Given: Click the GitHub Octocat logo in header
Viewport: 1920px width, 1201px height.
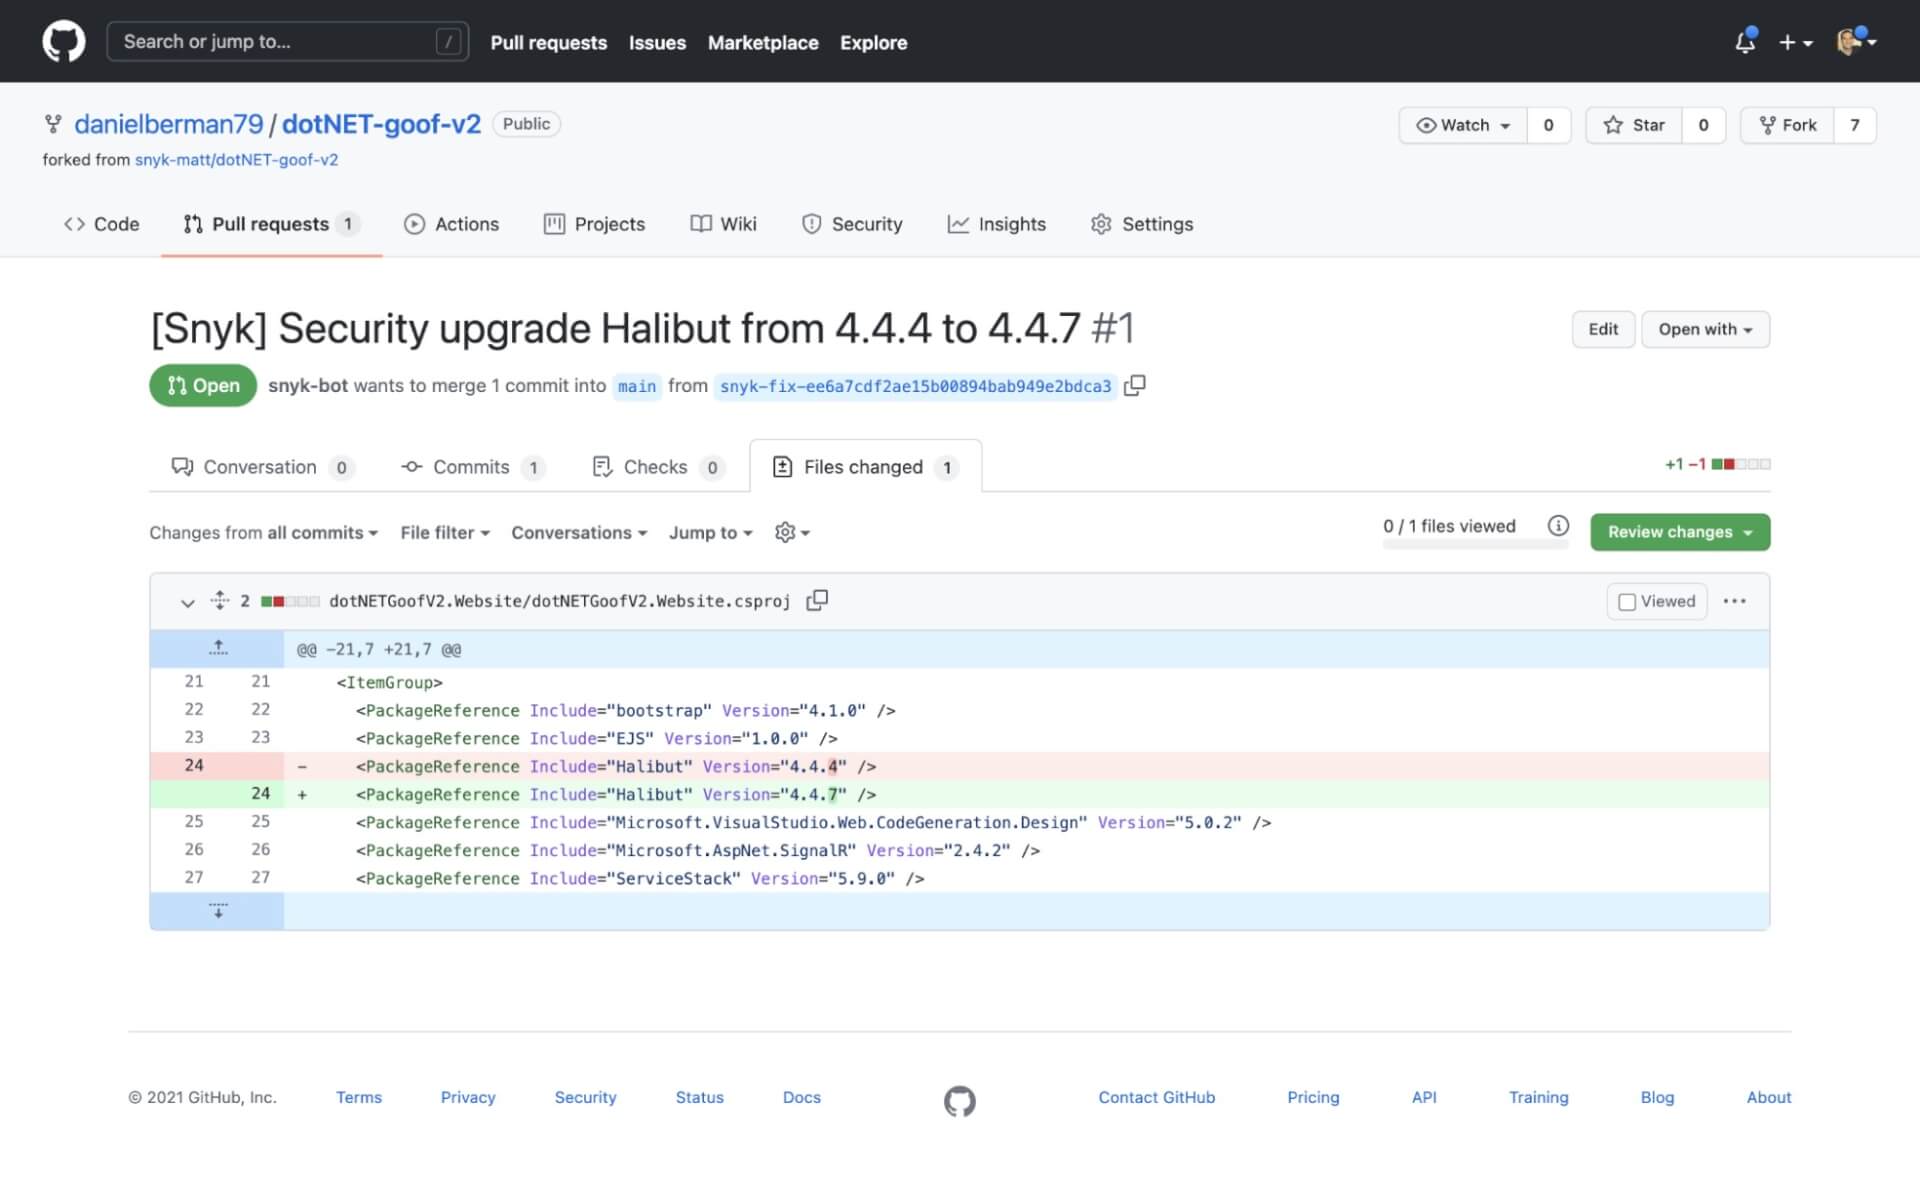Looking at the screenshot, I should [x=63, y=42].
